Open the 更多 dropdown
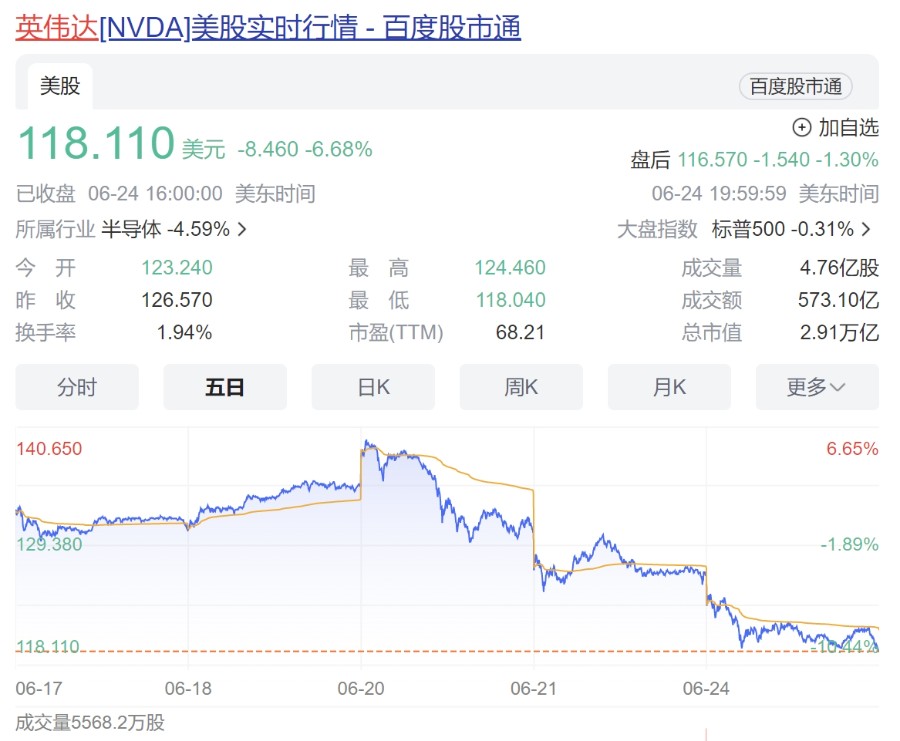Screen dimensions: 900x741 817,387
